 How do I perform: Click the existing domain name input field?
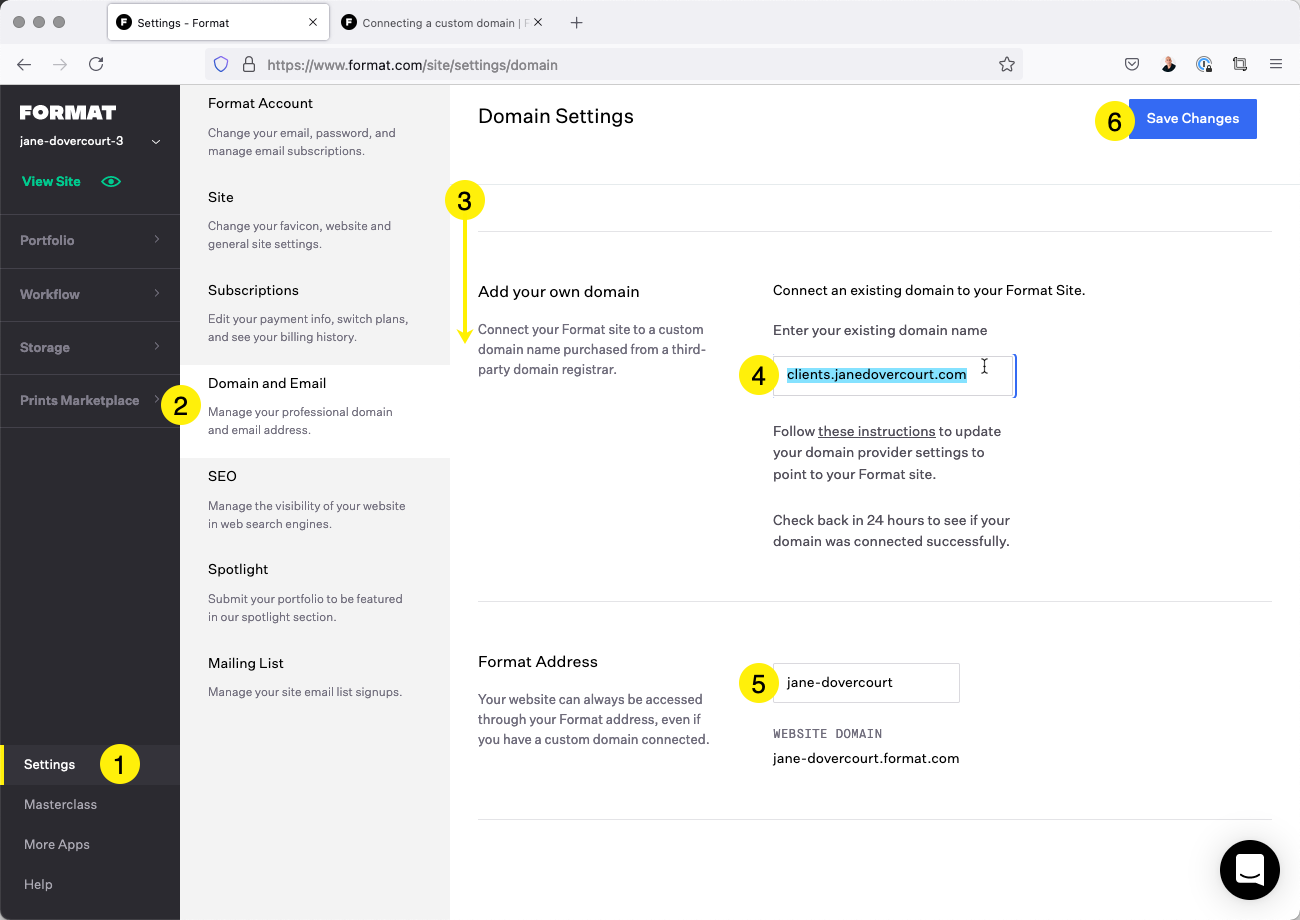point(893,376)
